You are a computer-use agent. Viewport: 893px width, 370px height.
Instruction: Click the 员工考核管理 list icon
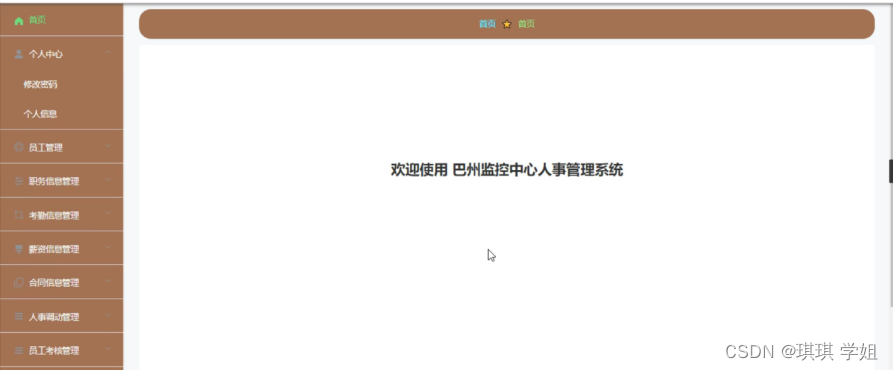pos(19,351)
